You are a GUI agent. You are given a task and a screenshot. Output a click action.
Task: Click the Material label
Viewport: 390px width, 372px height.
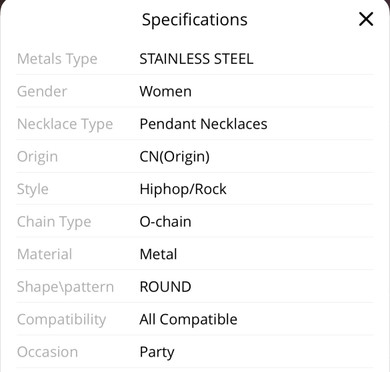coord(44,254)
